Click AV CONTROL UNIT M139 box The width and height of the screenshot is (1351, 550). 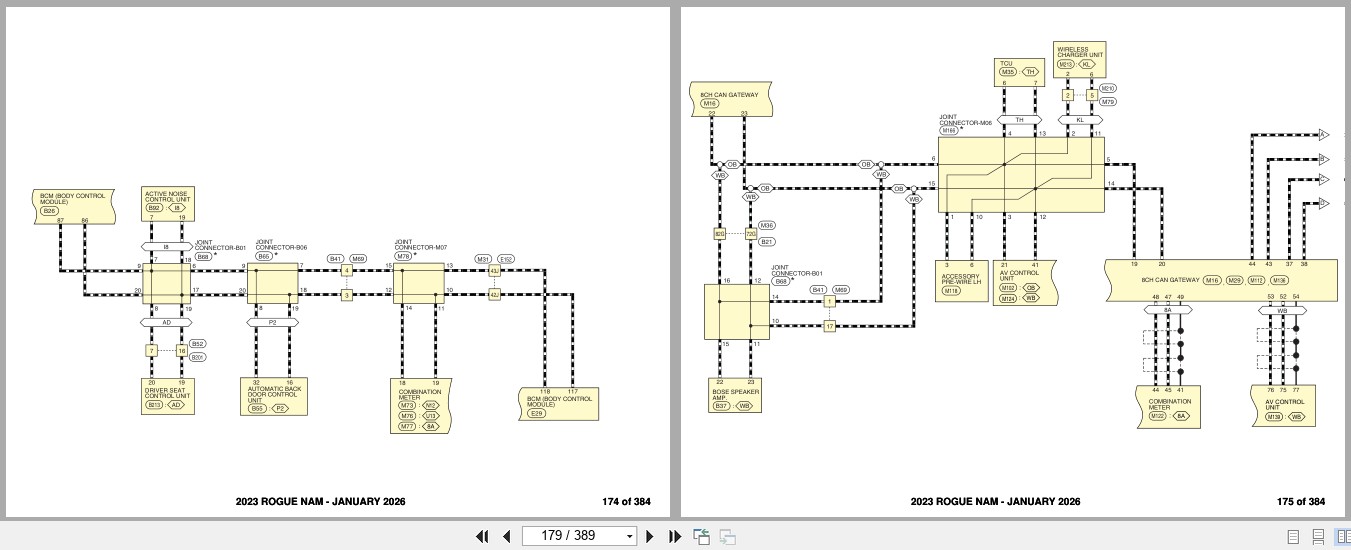(1282, 406)
